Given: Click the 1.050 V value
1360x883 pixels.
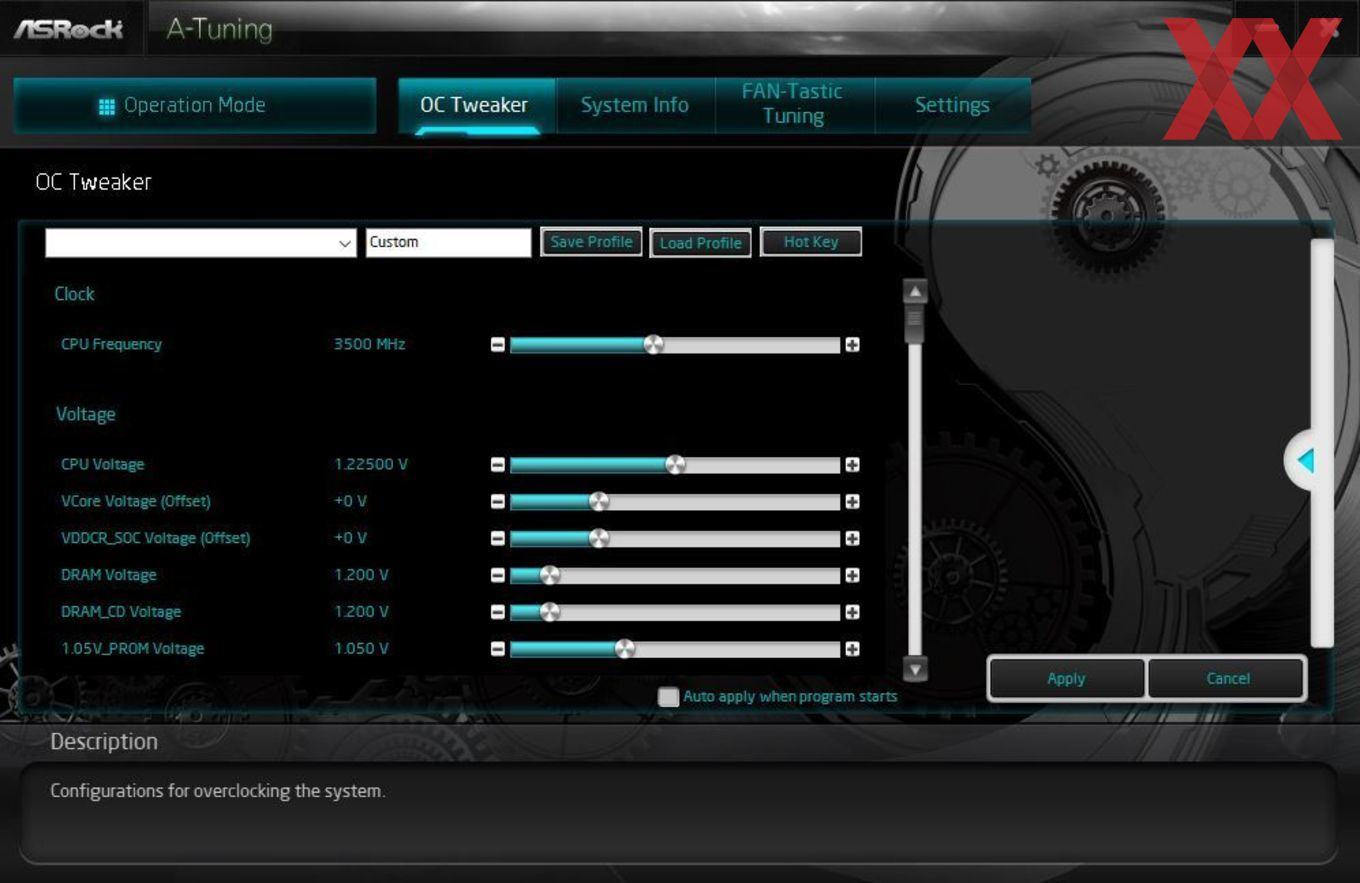Looking at the screenshot, I should [x=362, y=649].
